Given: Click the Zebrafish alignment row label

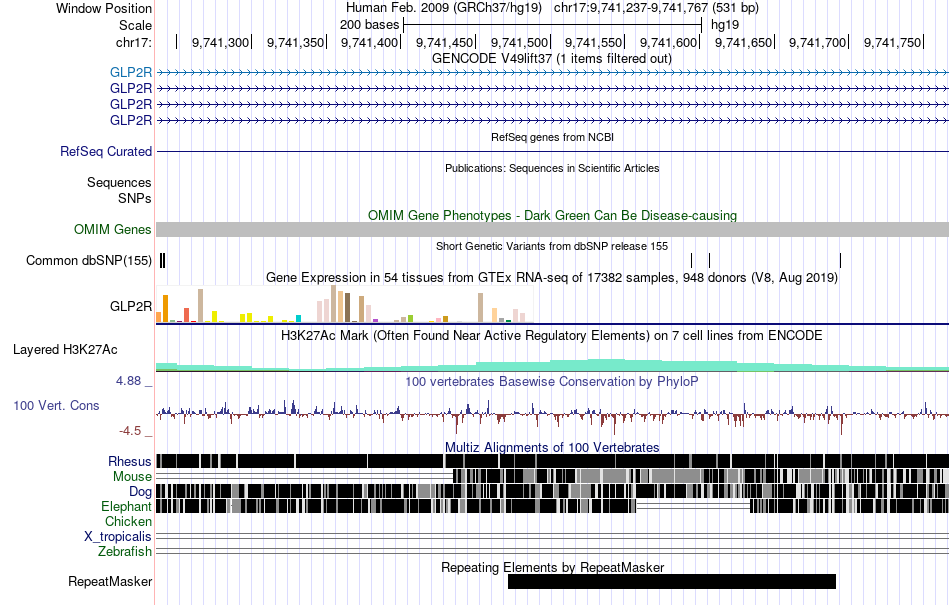Looking at the screenshot, I should (x=125, y=552).
